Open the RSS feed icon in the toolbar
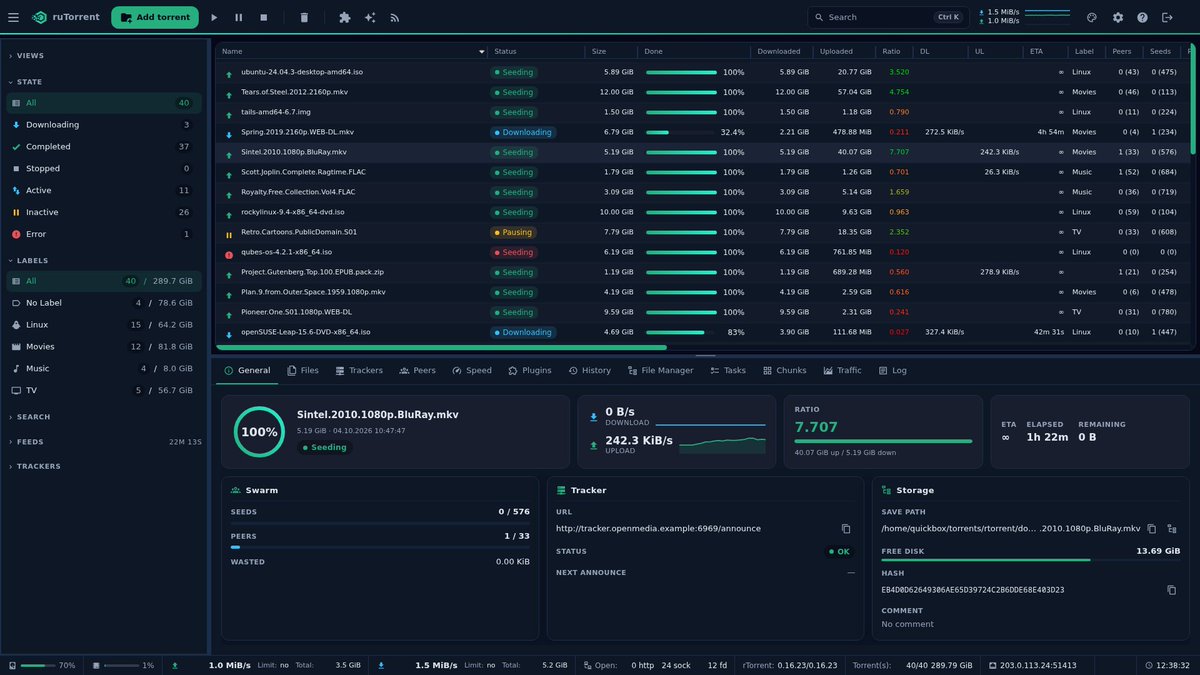Viewport: 1200px width, 675px height. coord(395,17)
